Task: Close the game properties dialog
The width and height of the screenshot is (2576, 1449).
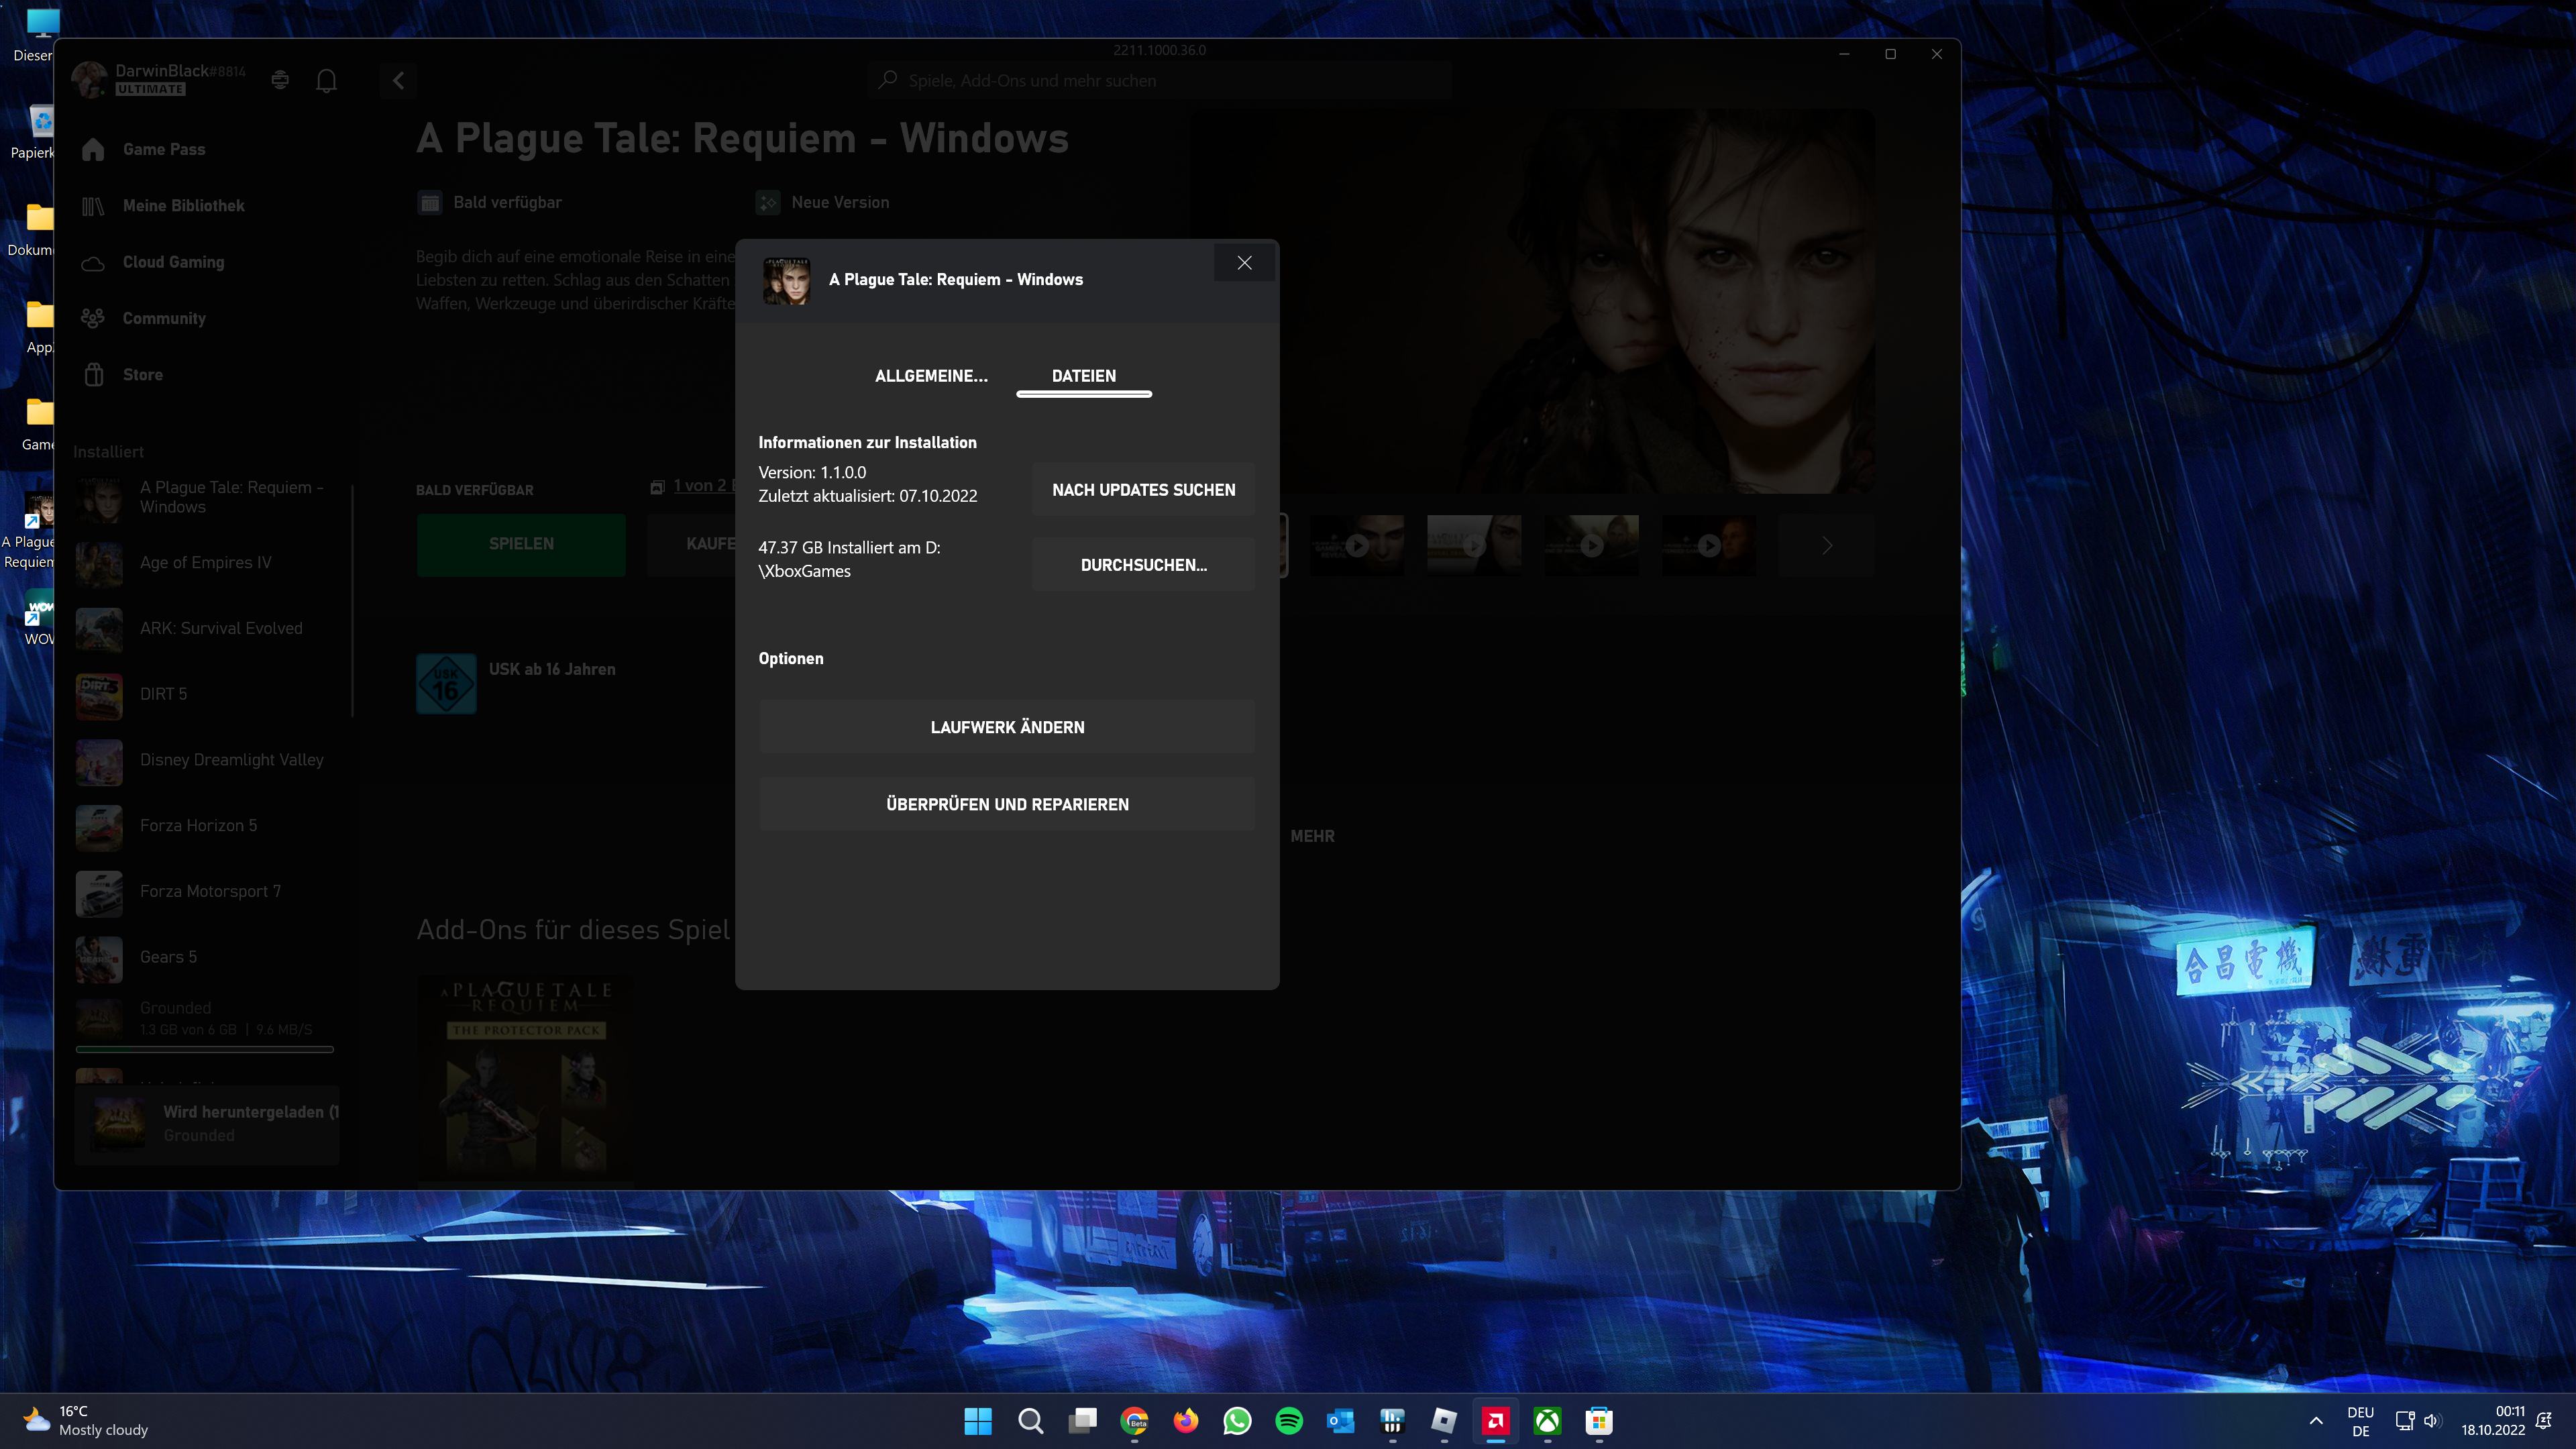Action: click(1244, 263)
